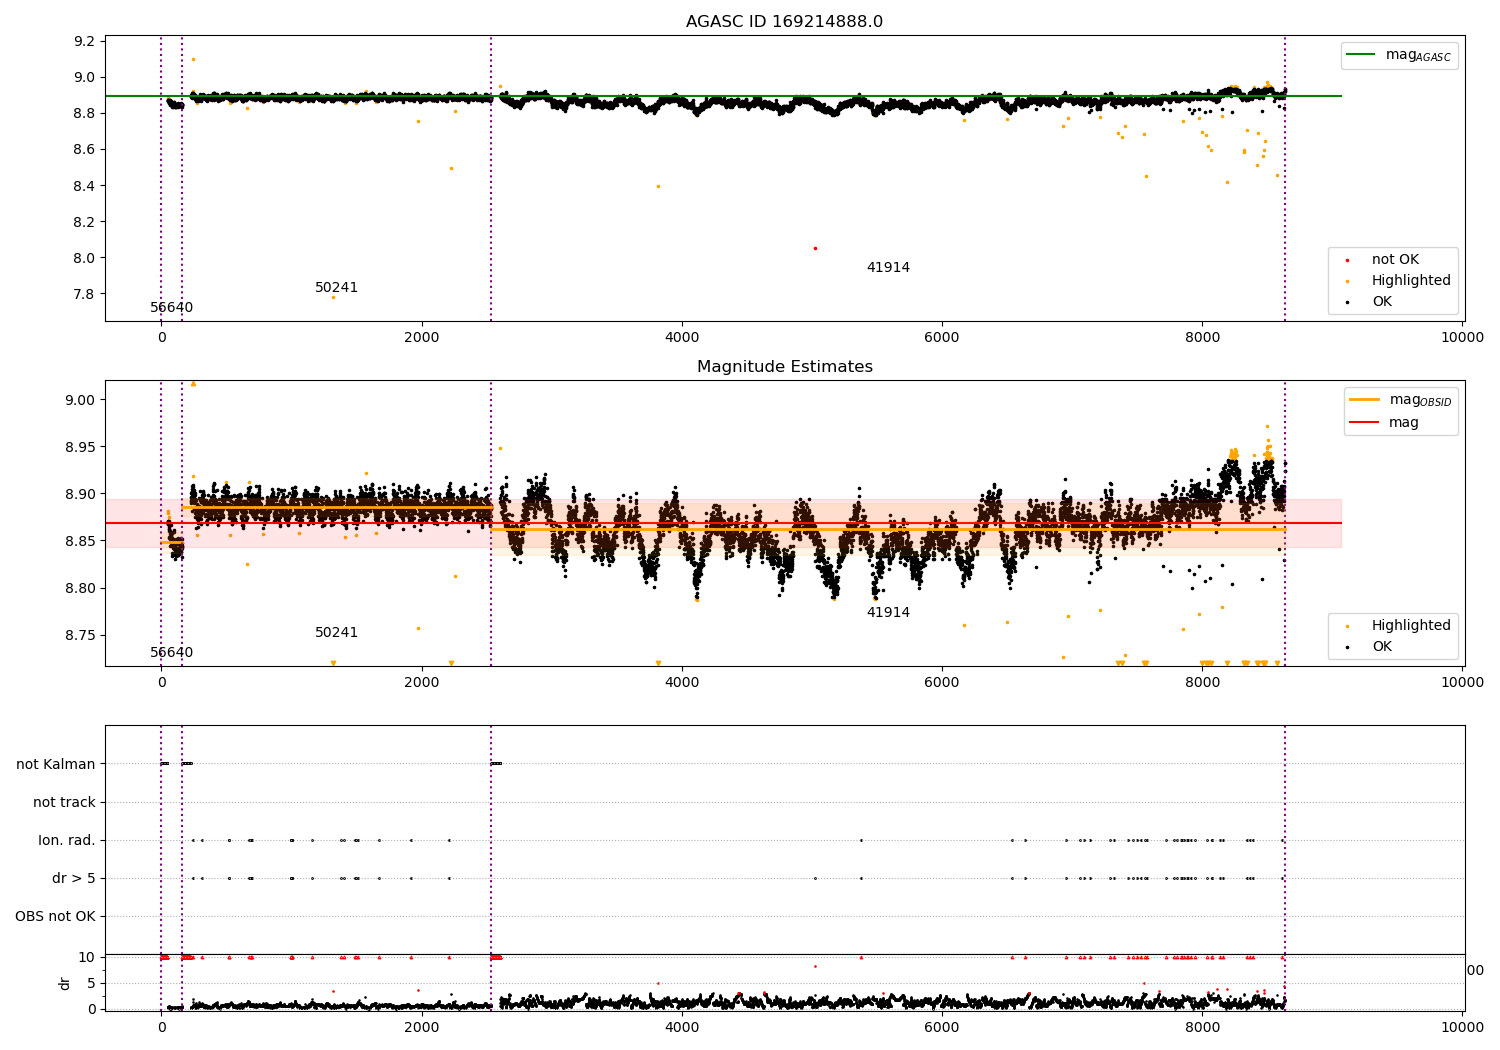Click the vertical 'dr' axis label
This screenshot has width=1500, height=1050.
tap(65, 983)
